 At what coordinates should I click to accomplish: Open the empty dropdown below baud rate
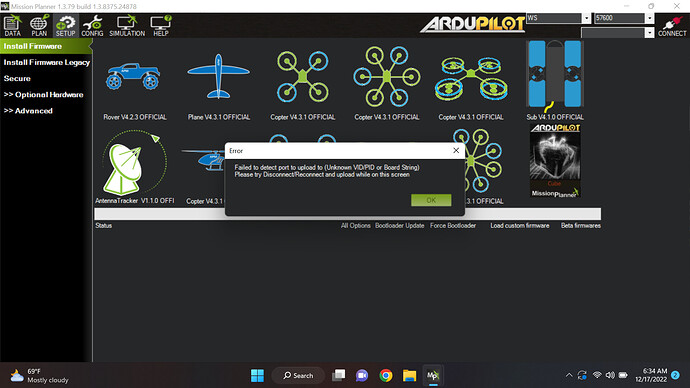click(x=650, y=33)
